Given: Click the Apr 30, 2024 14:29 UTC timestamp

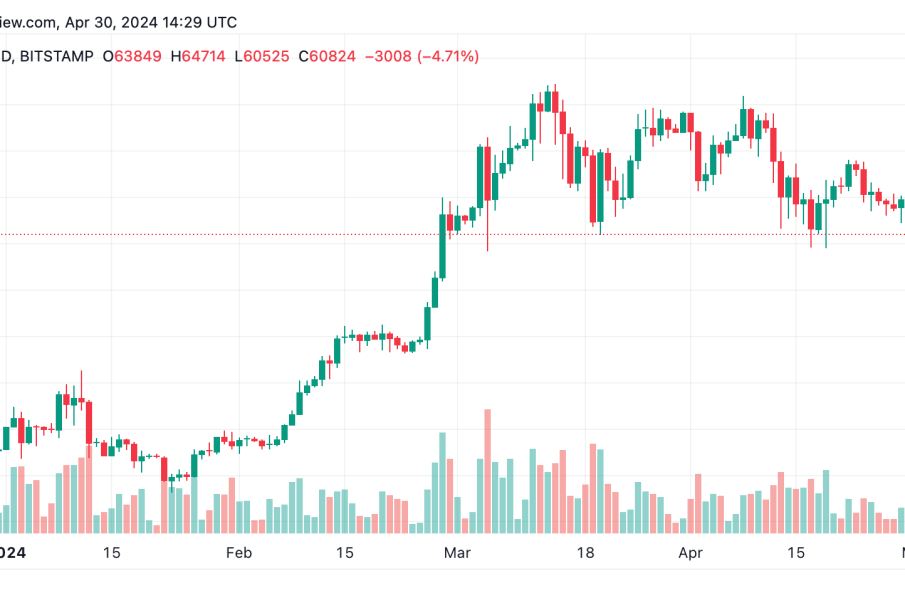Looking at the screenshot, I should pos(151,23).
